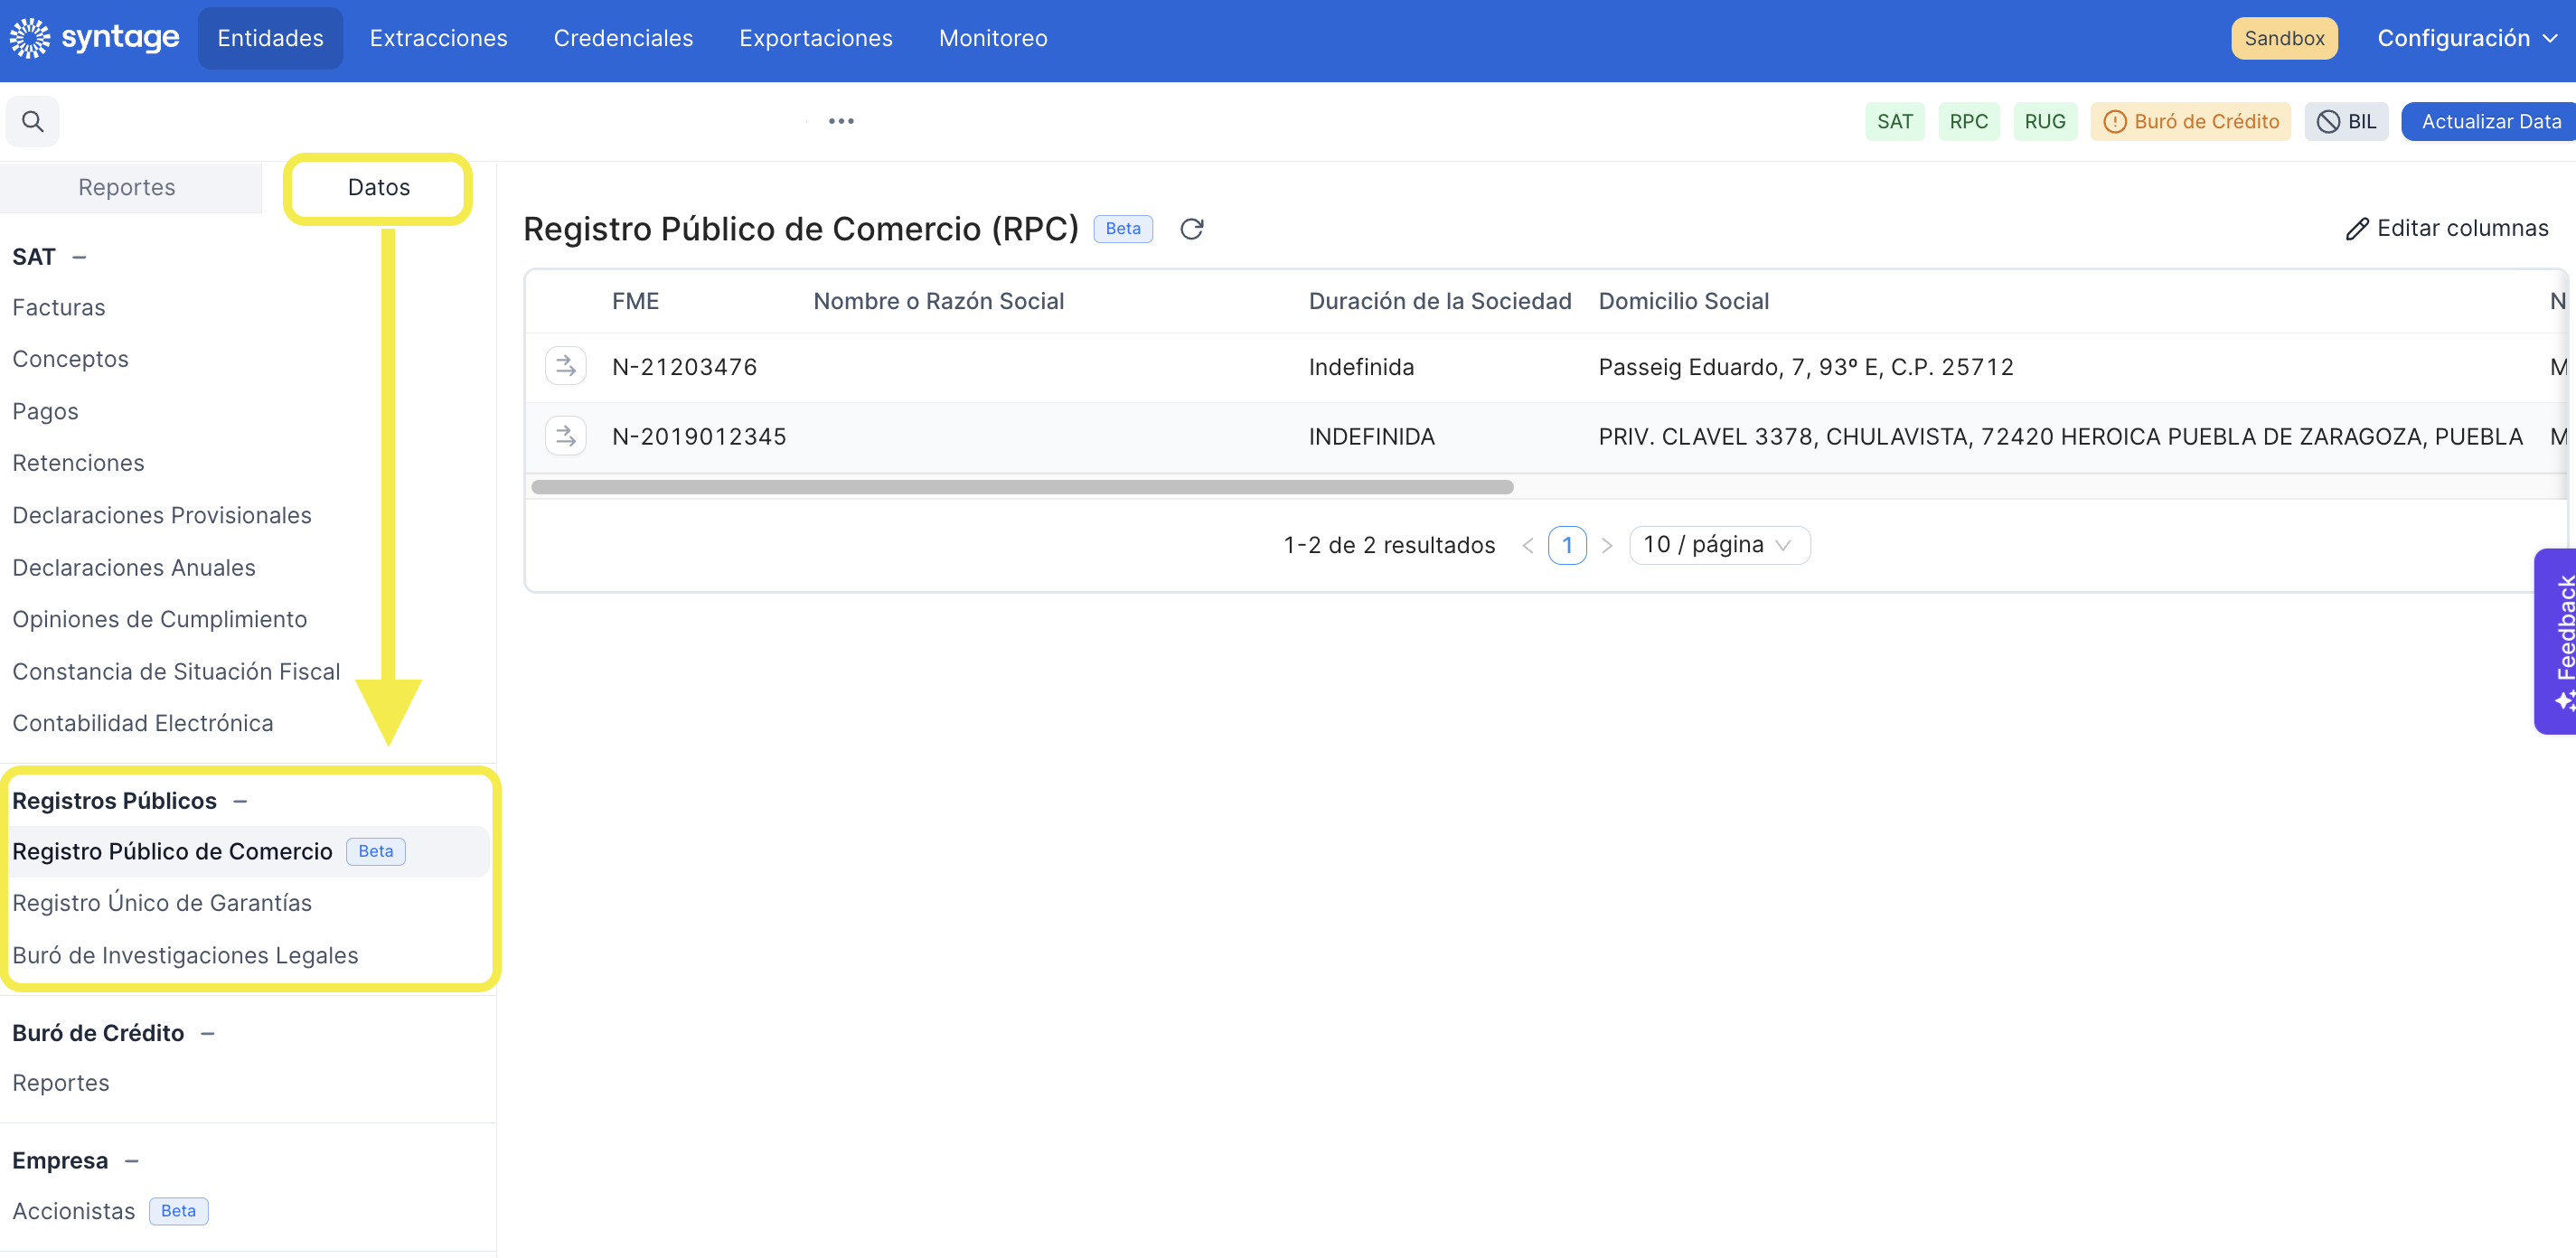Click the horizontal table scrollbar

[x=1022, y=487]
